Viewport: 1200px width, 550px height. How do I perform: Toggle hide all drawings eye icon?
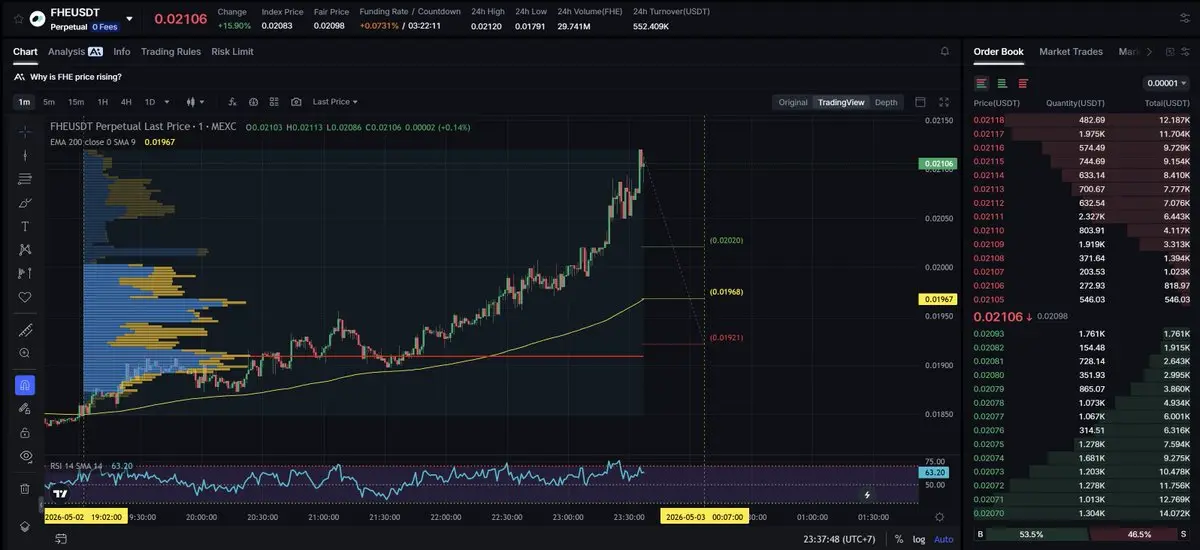click(x=25, y=456)
